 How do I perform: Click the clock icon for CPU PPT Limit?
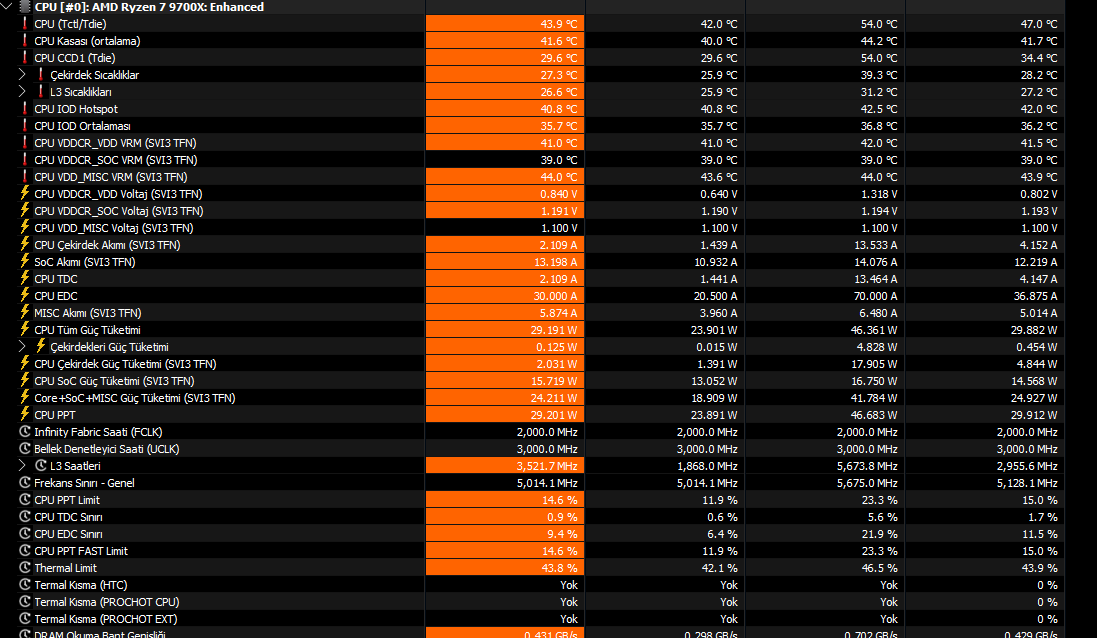(25, 499)
